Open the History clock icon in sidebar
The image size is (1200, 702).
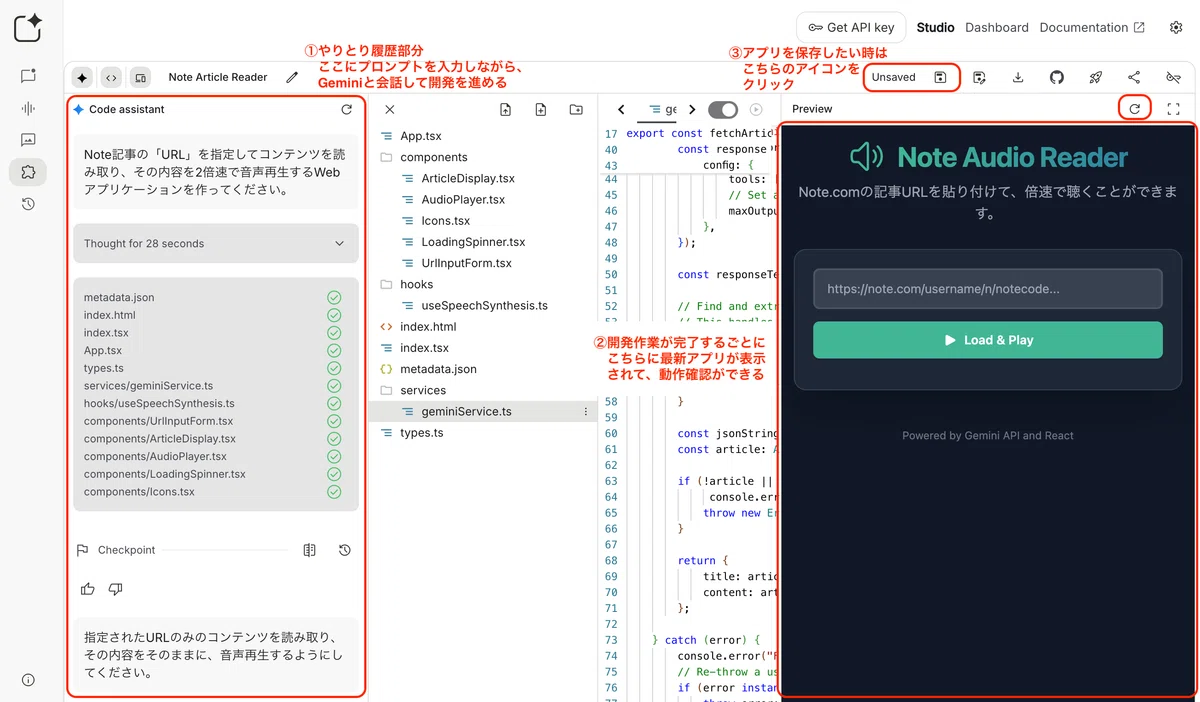coord(28,204)
